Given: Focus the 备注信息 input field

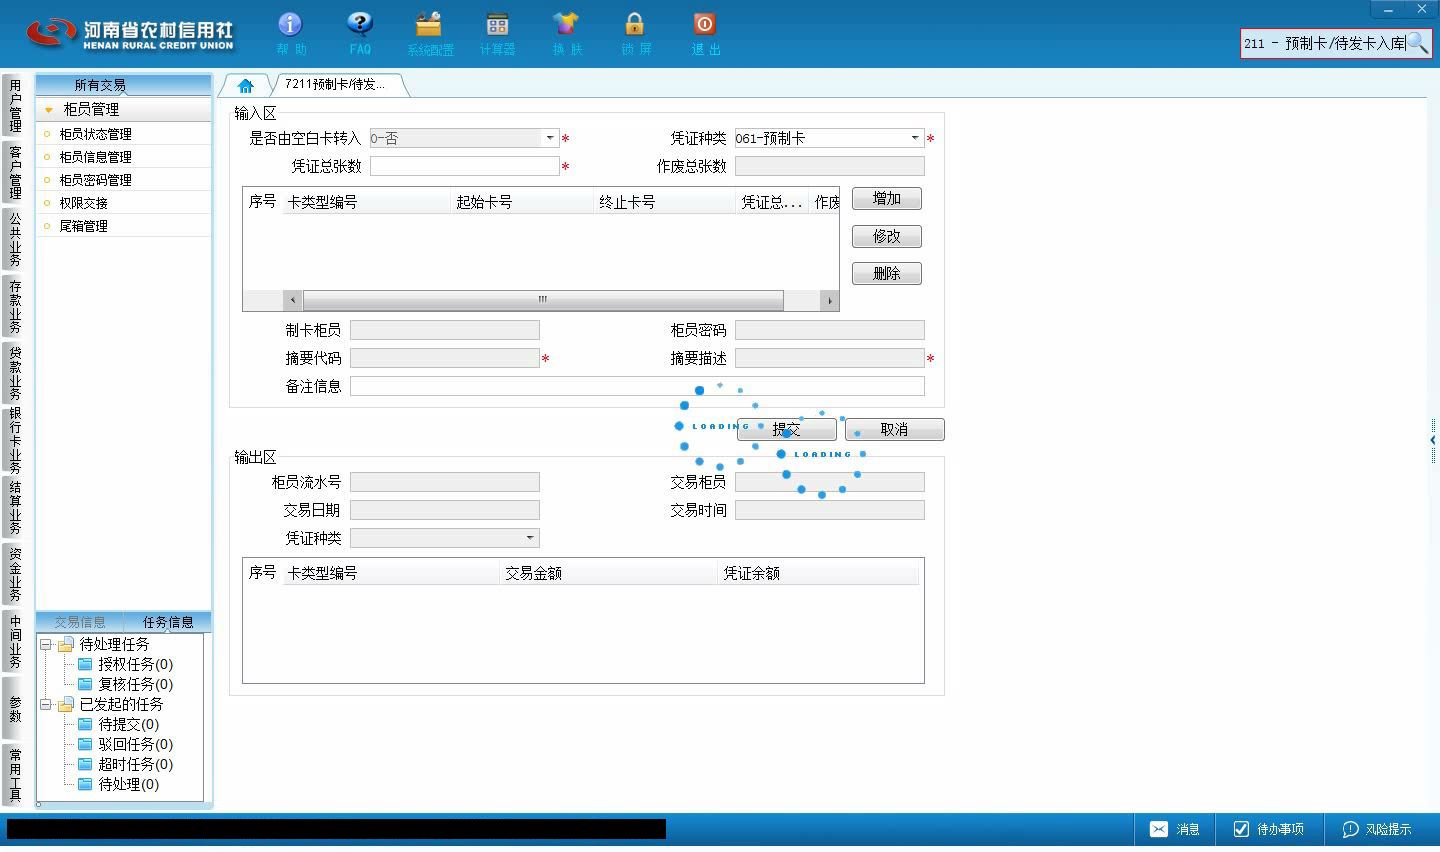Looking at the screenshot, I should [637, 386].
